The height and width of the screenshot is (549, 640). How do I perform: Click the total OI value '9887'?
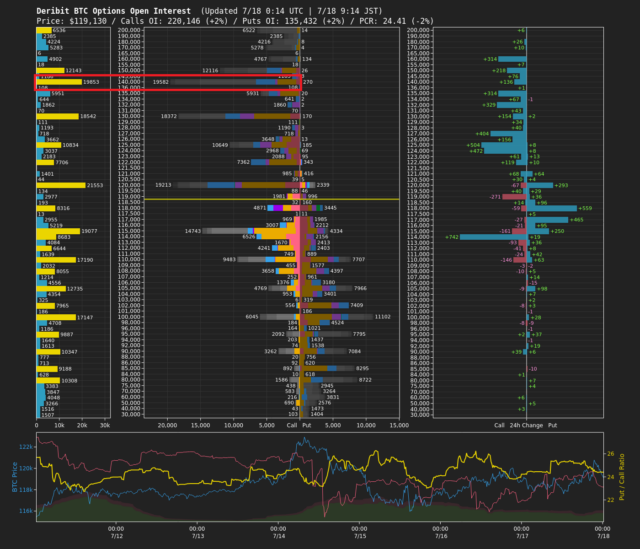point(67,334)
